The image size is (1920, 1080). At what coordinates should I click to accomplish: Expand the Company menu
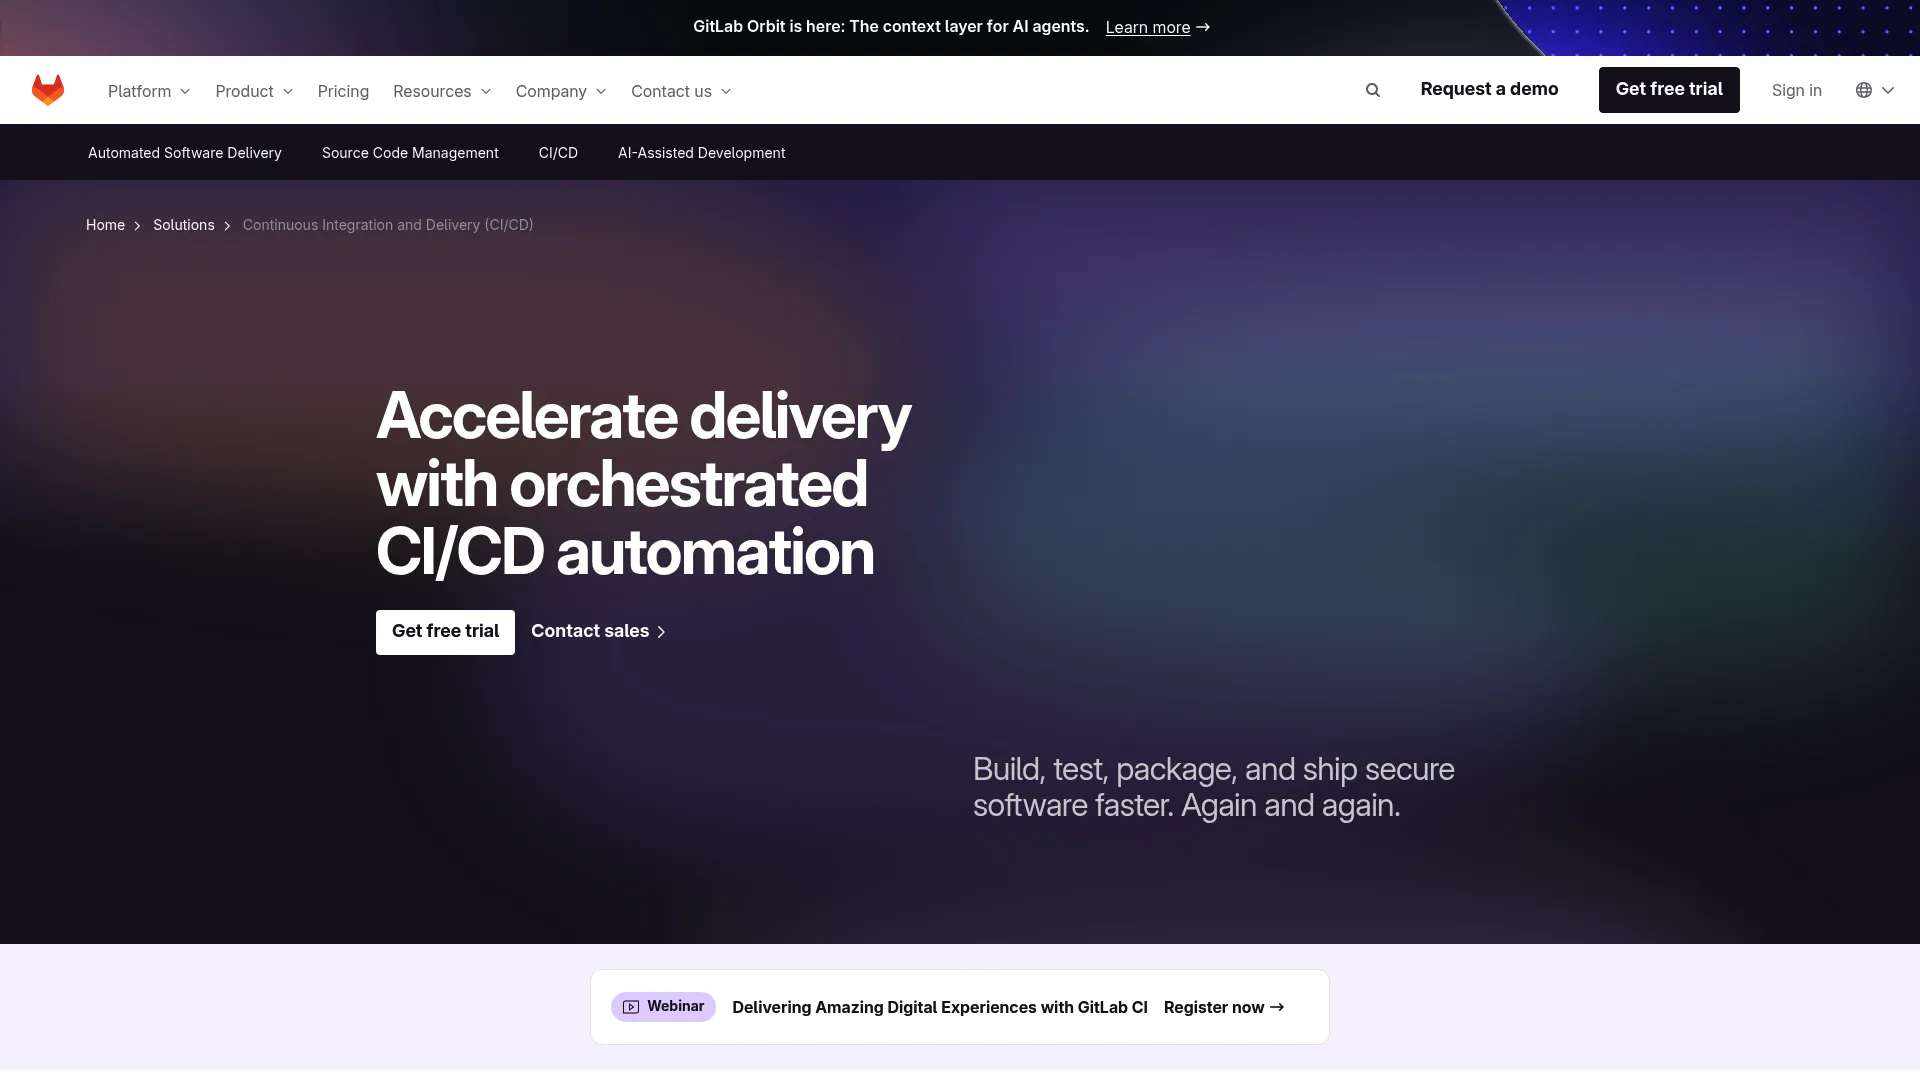(561, 91)
